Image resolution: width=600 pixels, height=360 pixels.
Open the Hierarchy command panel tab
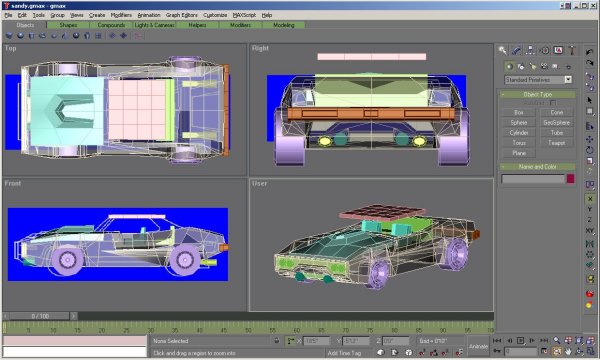[530, 50]
